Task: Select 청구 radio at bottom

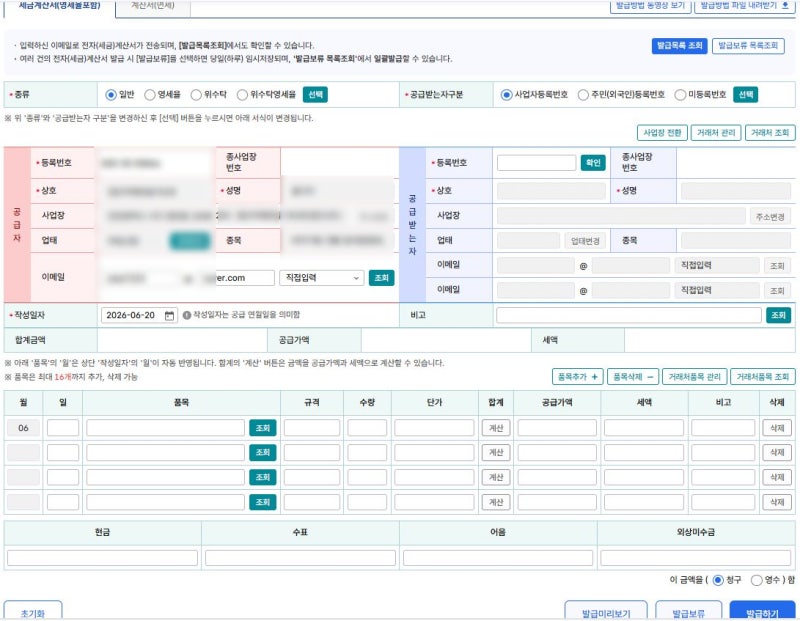Action: coord(718,580)
